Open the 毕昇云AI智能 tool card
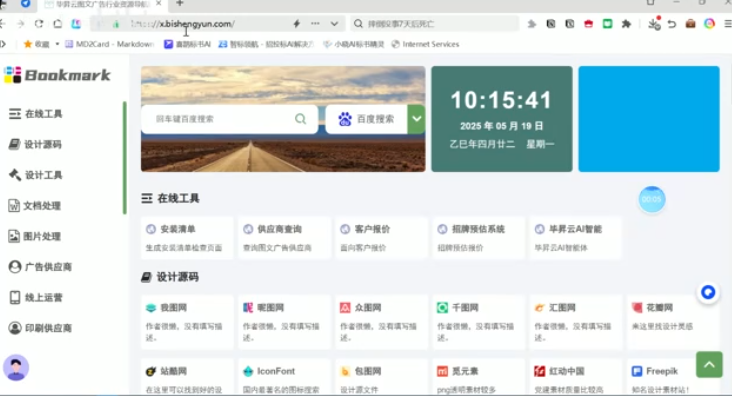This screenshot has width=732, height=396. click(x=576, y=237)
